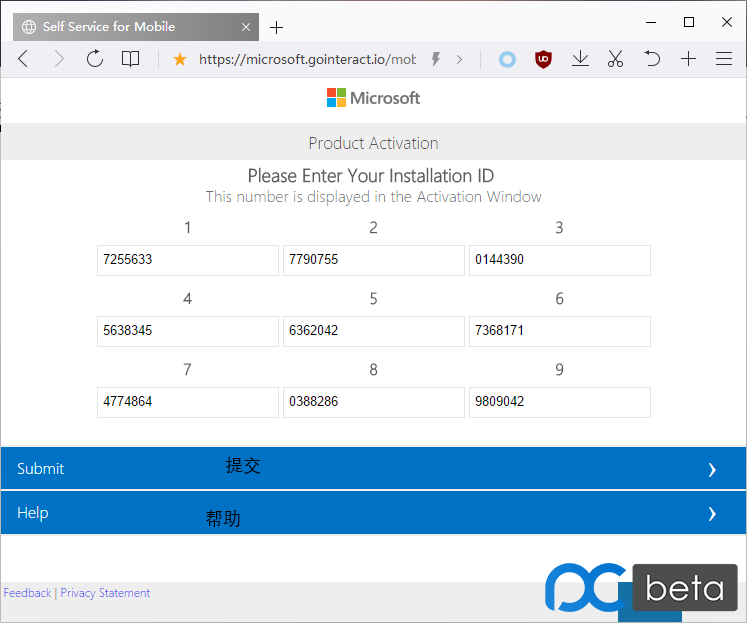Click the address bar URL microsoft.gointeract.io
The width and height of the screenshot is (747, 623).
click(307, 60)
